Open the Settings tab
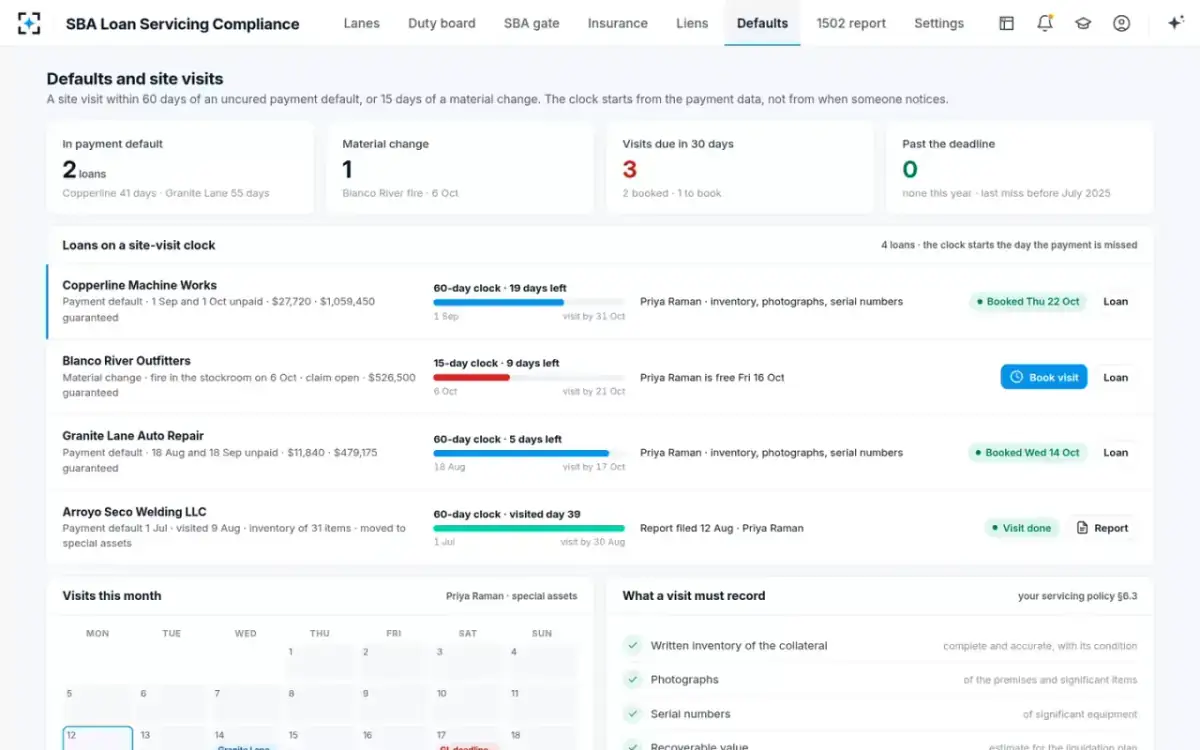 939,23
